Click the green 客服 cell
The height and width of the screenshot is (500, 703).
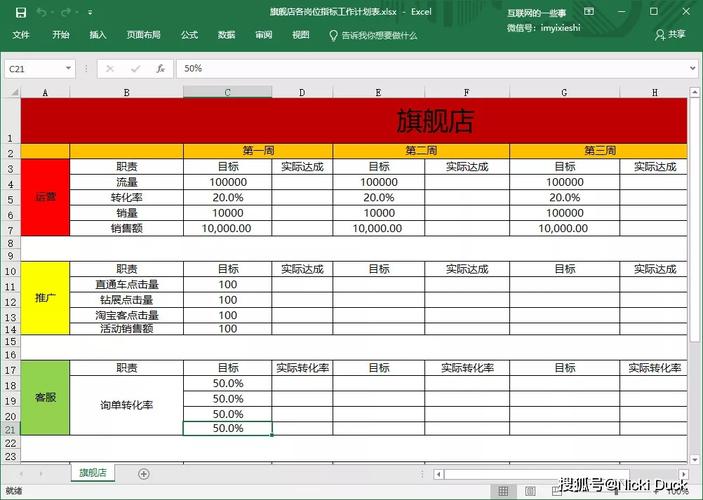[45, 397]
